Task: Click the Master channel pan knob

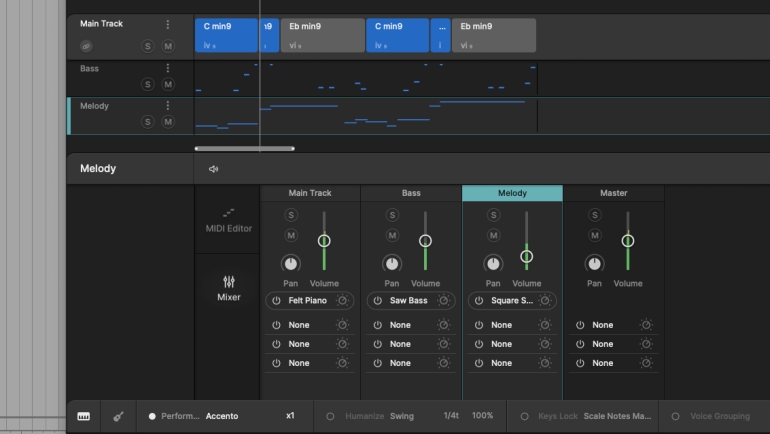Action: [x=594, y=264]
